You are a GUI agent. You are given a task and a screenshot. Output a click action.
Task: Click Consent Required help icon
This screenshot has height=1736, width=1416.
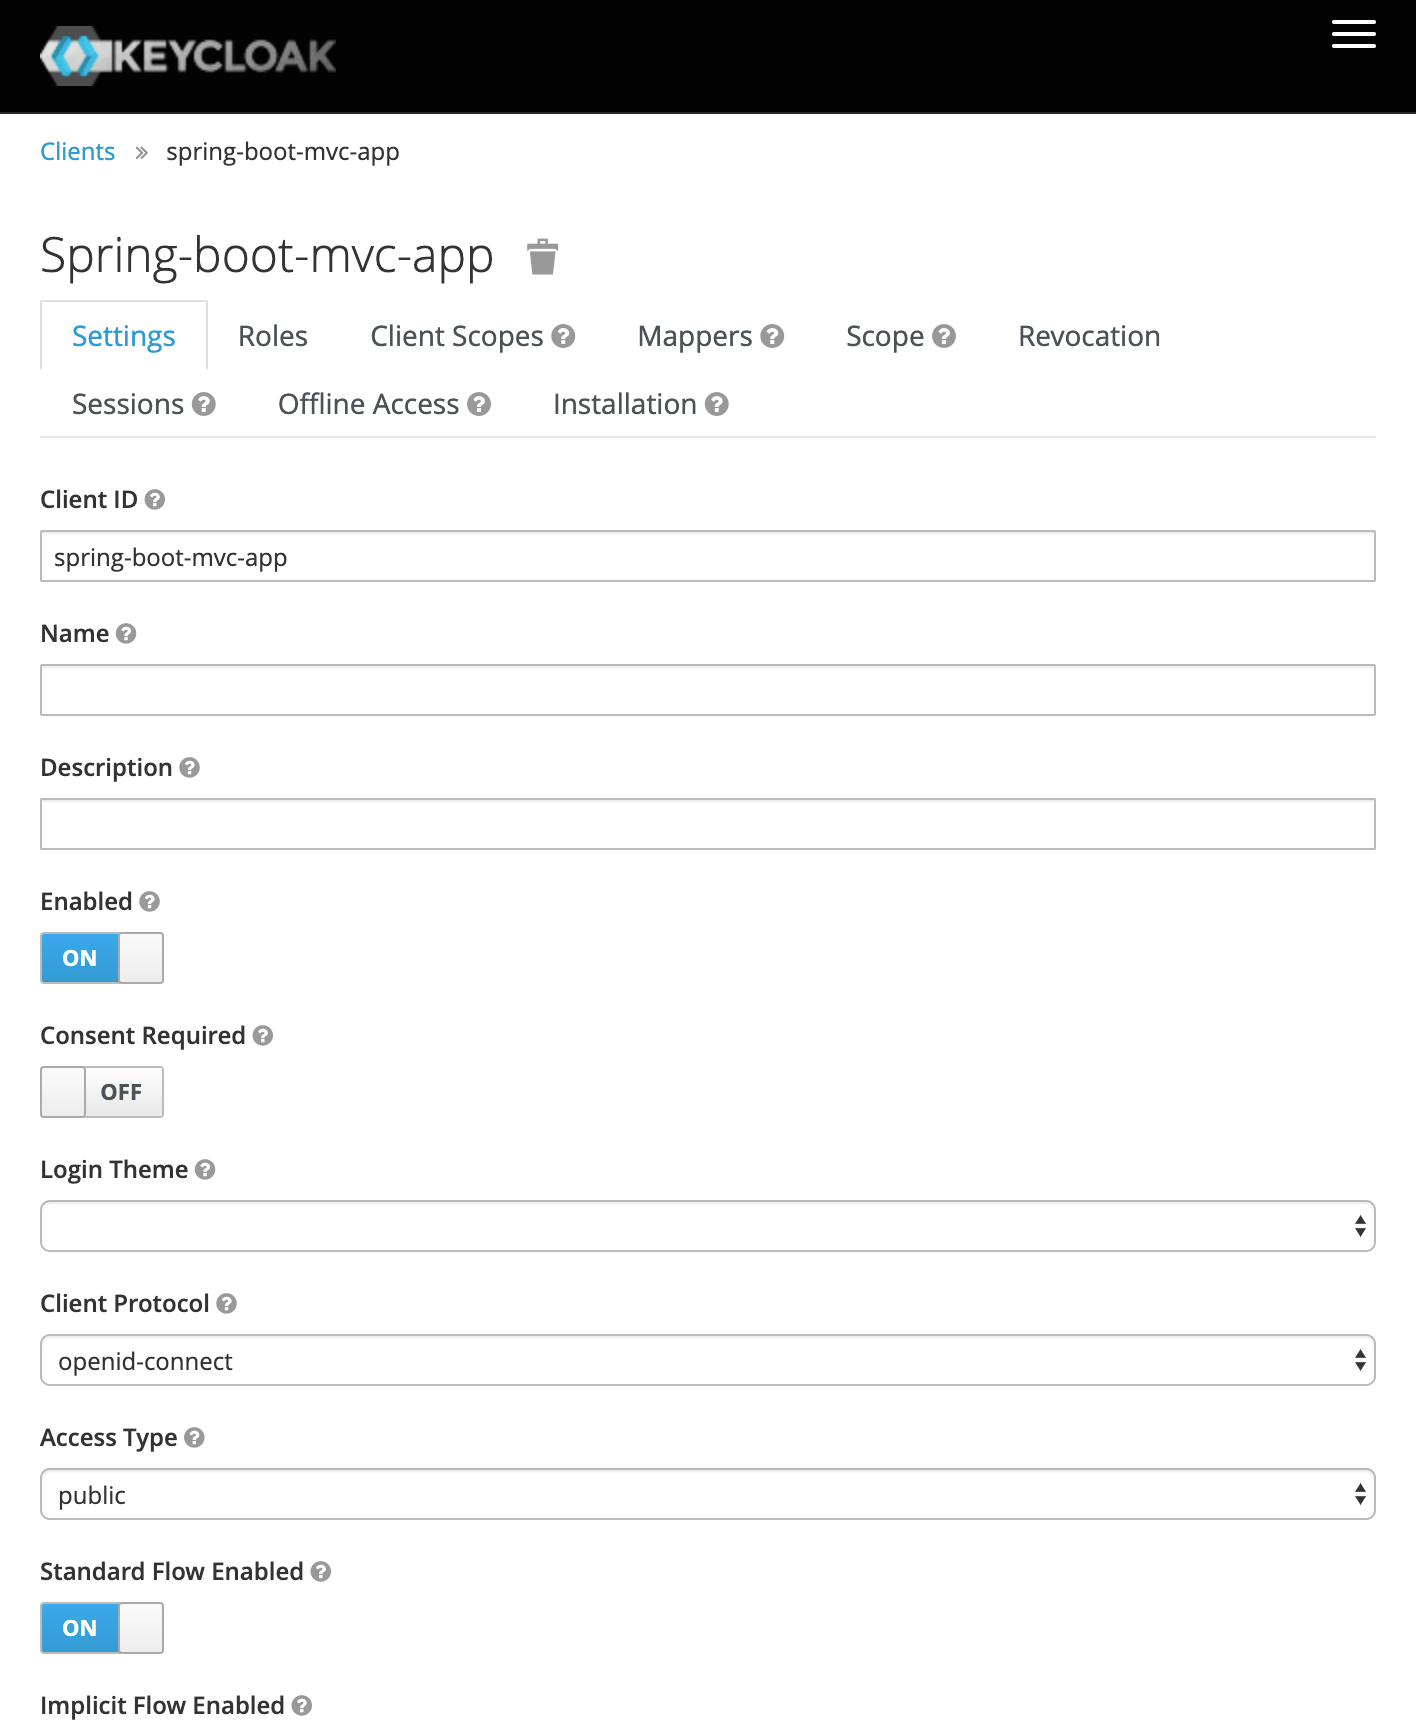pos(262,1035)
